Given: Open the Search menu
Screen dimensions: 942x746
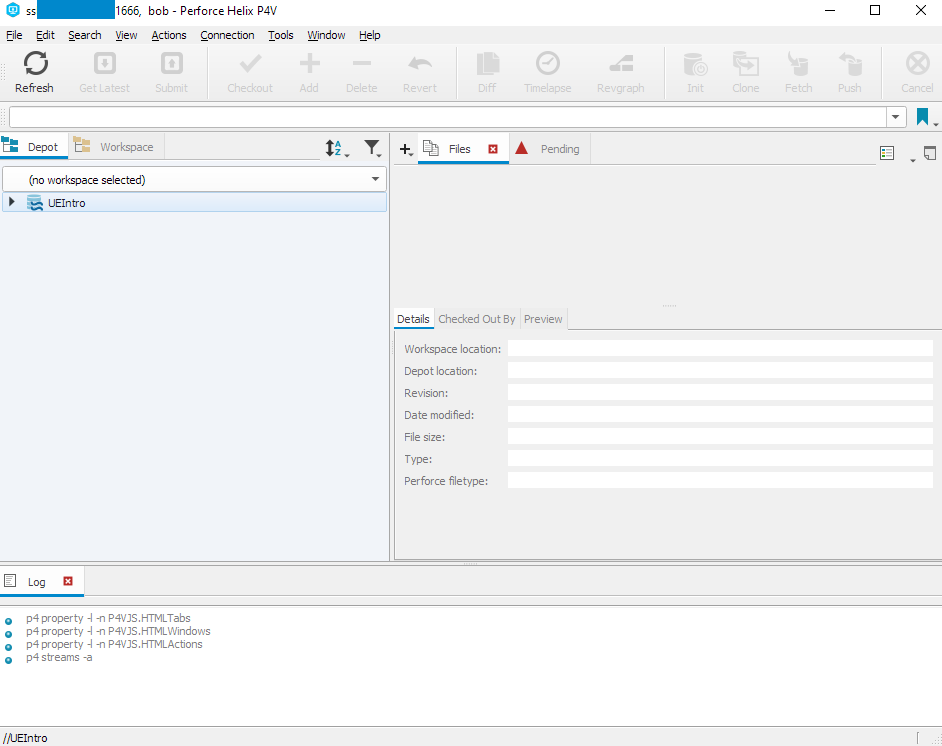Looking at the screenshot, I should click(x=85, y=35).
